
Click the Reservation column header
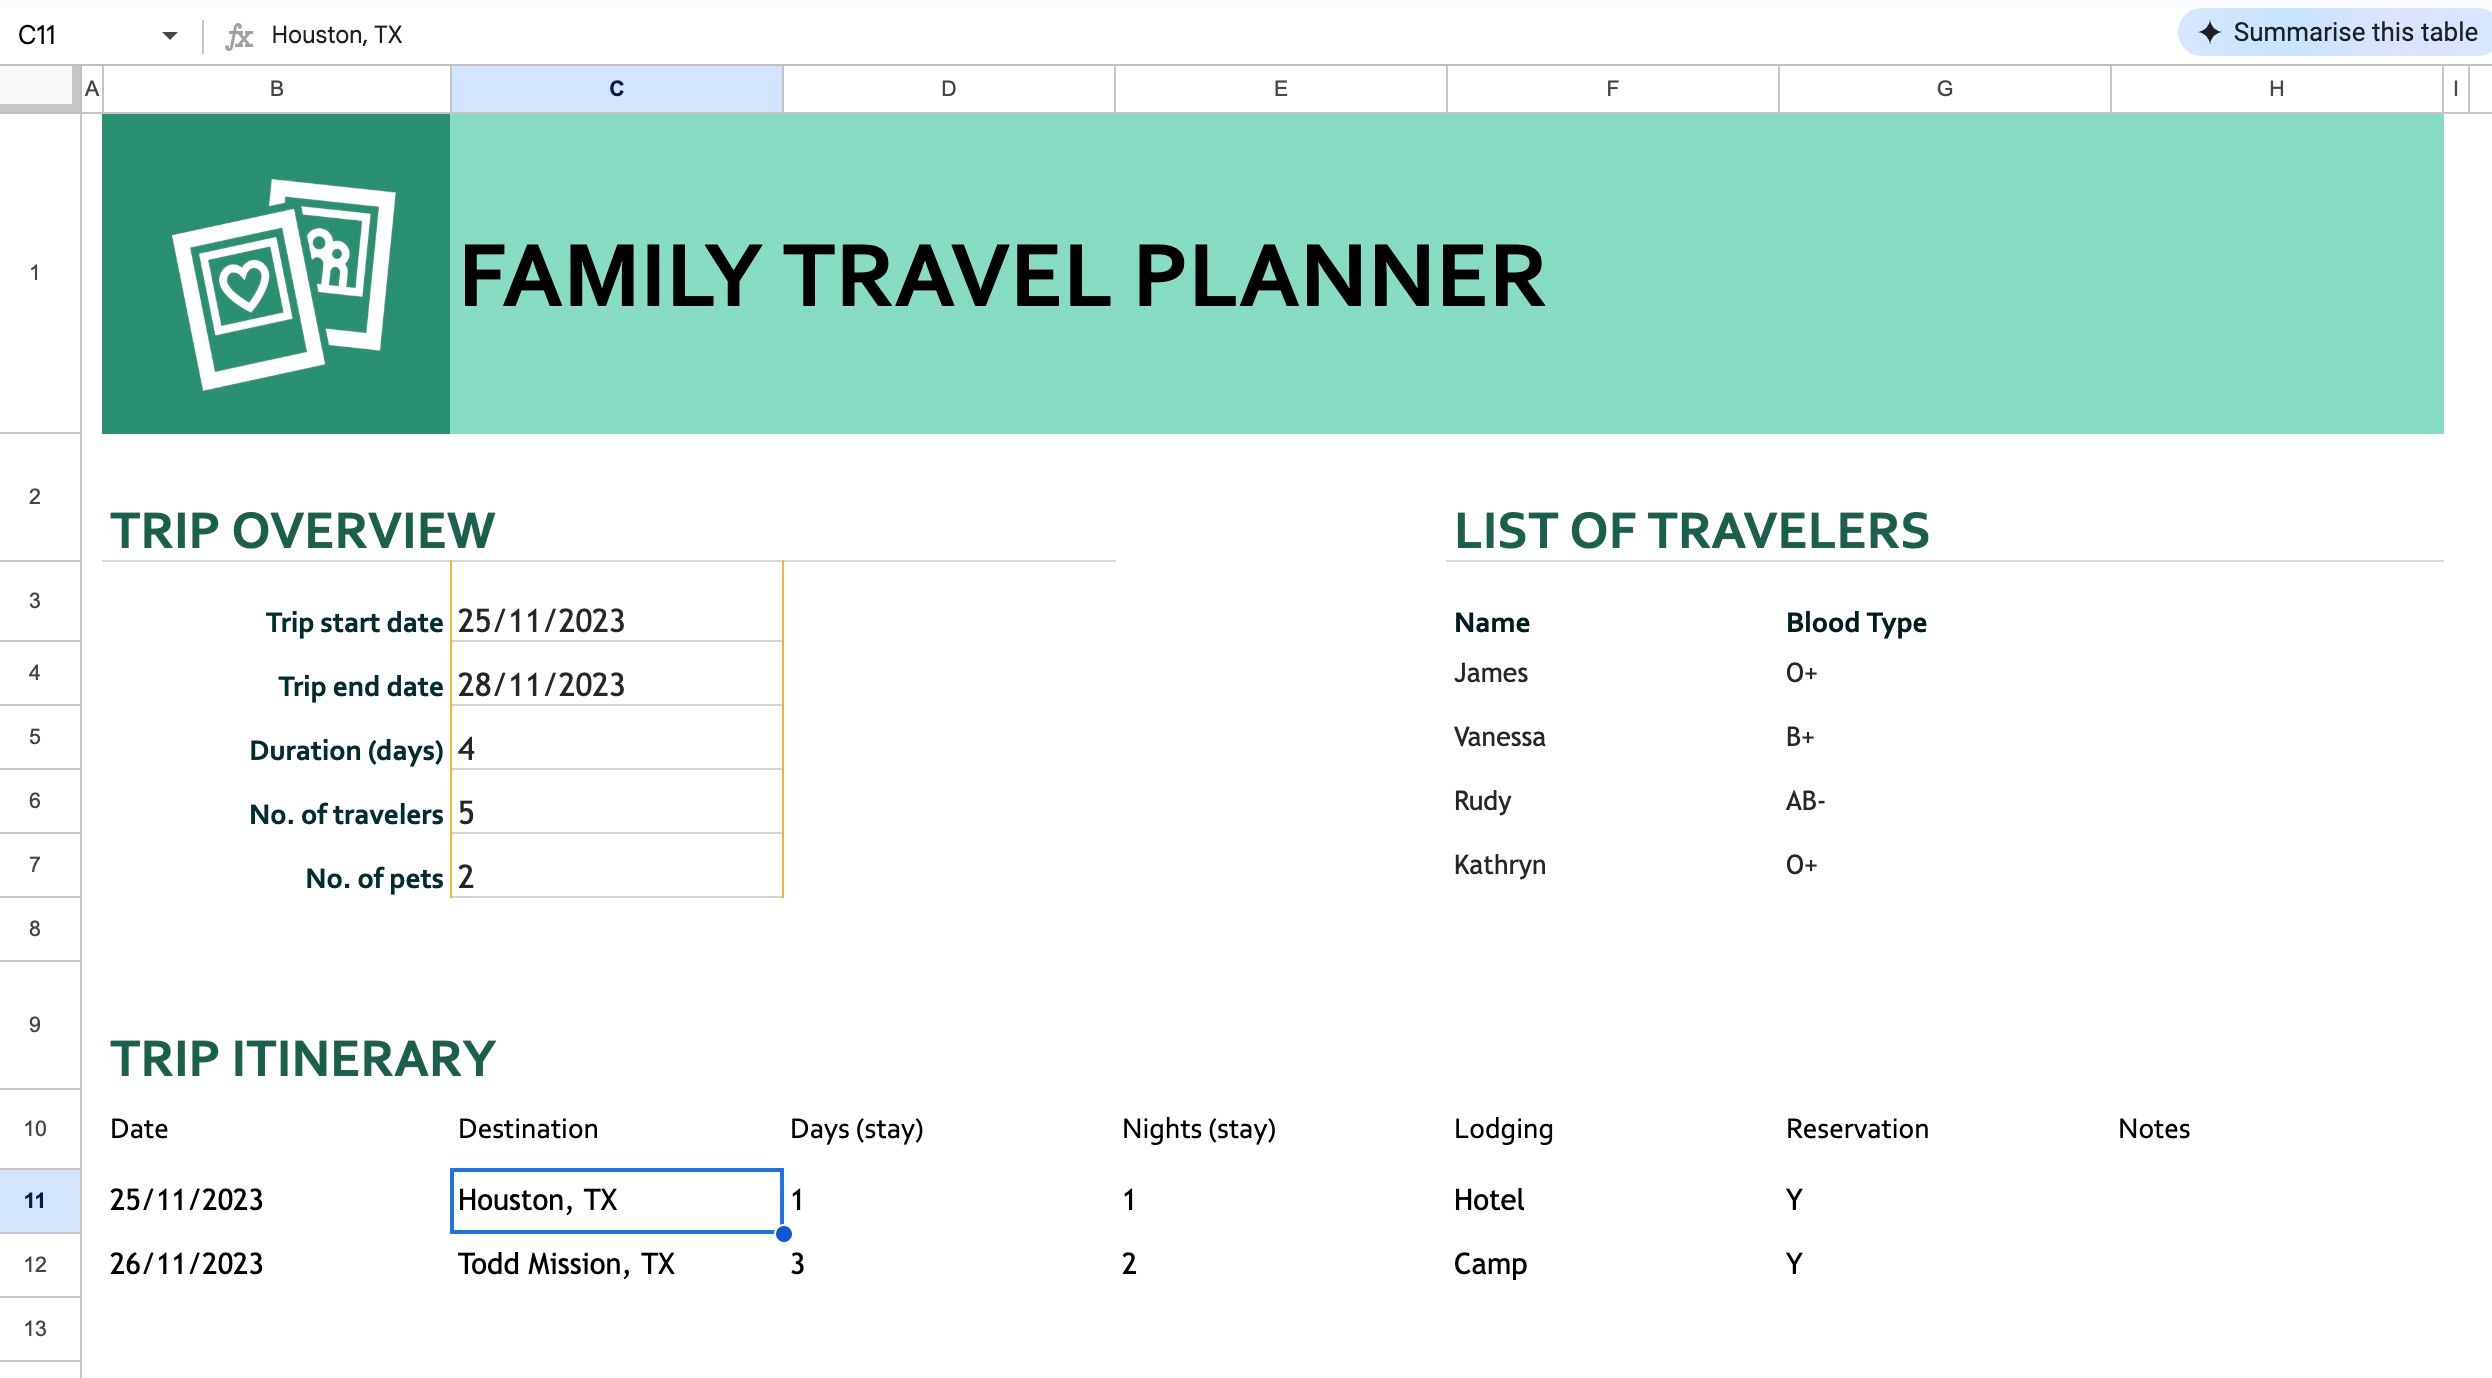click(1857, 1129)
